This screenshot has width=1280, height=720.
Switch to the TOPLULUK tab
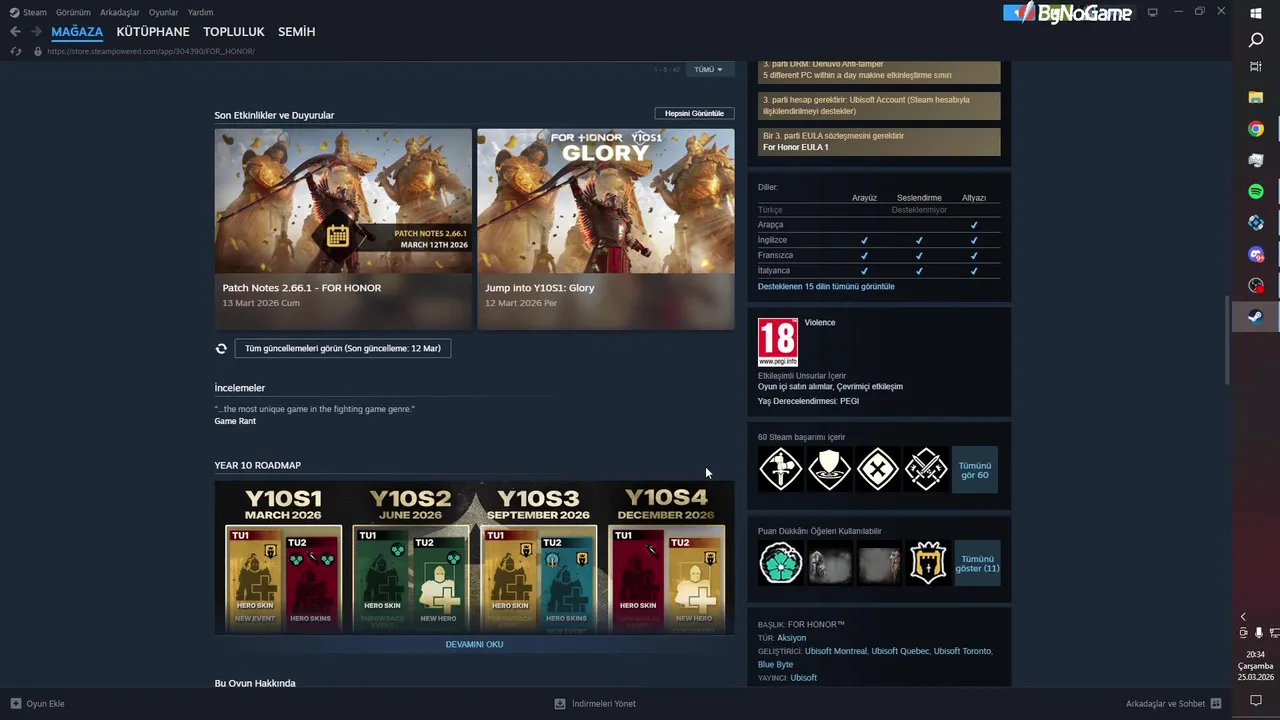[x=234, y=32]
